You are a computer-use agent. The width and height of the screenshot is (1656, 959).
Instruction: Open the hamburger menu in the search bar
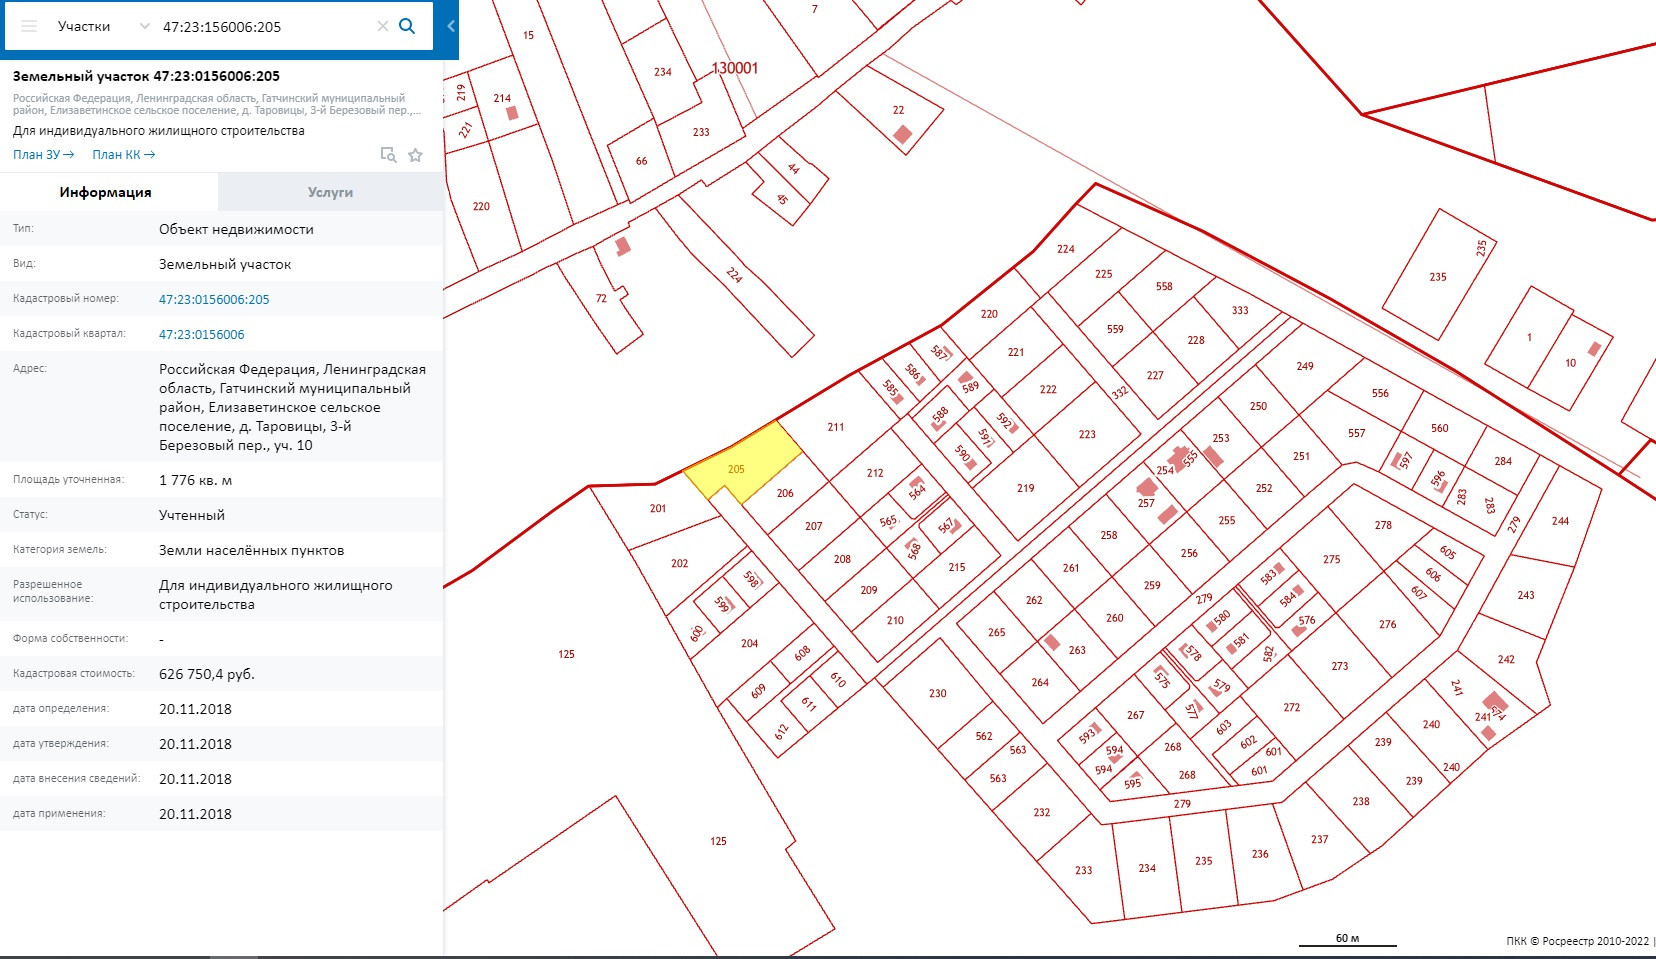click(x=29, y=26)
